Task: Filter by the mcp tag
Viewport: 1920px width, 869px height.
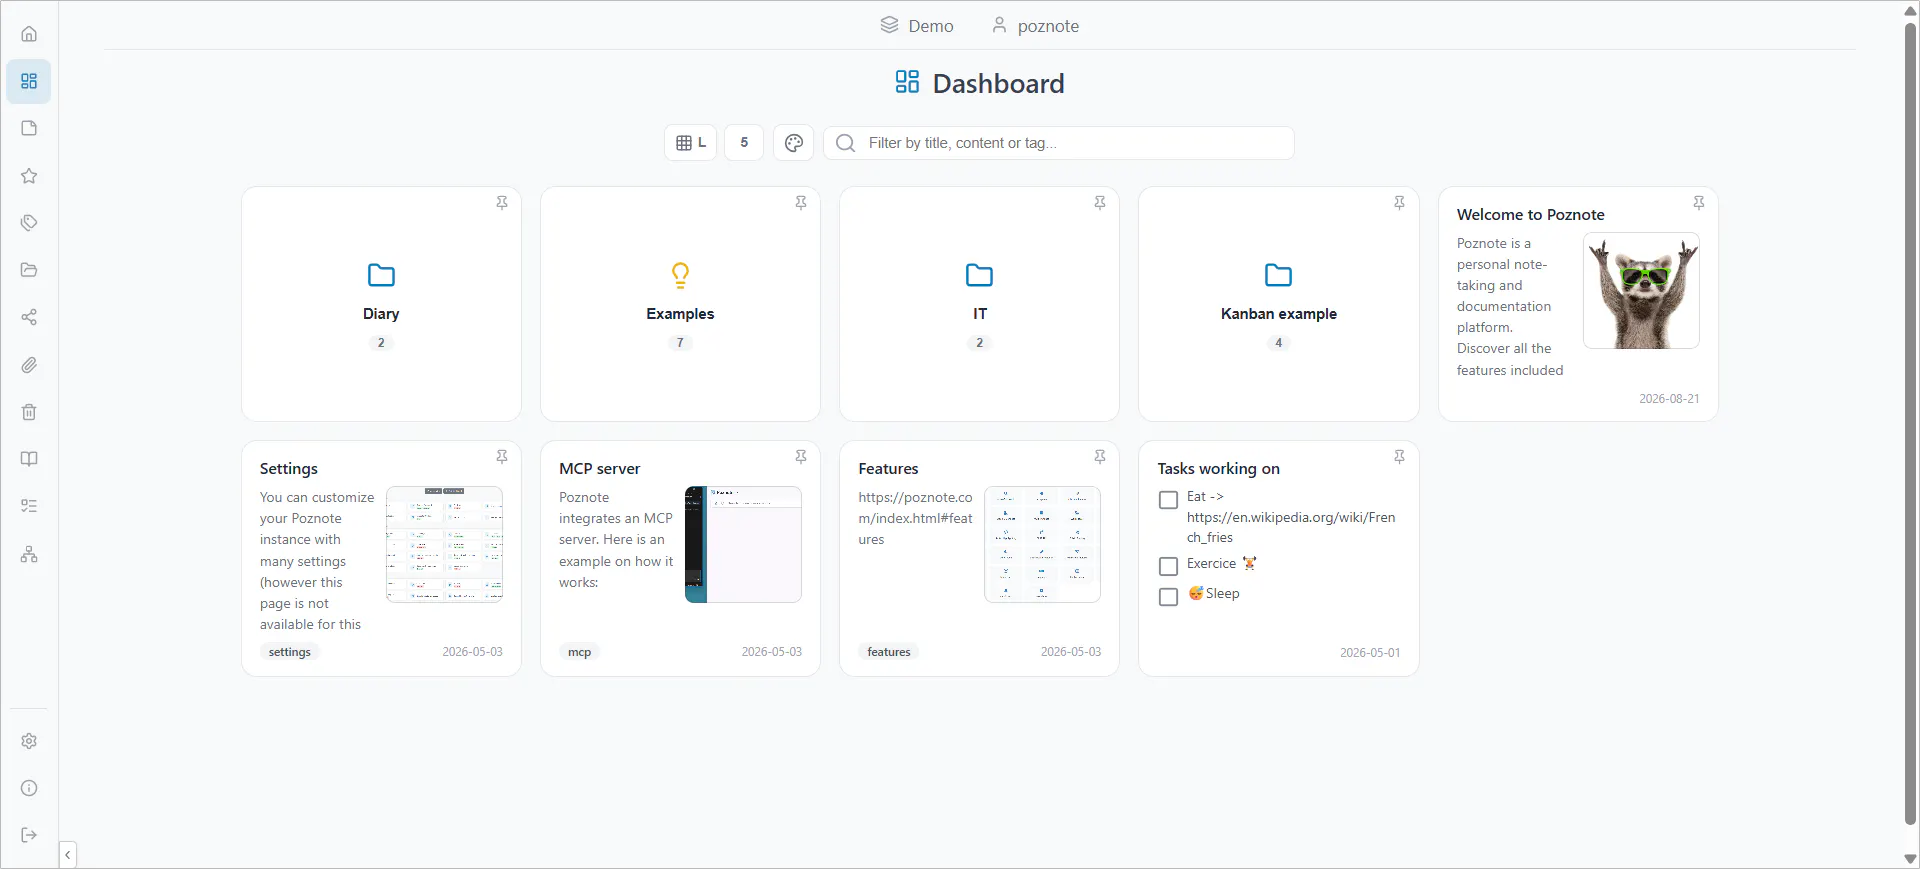Action: coord(580,652)
